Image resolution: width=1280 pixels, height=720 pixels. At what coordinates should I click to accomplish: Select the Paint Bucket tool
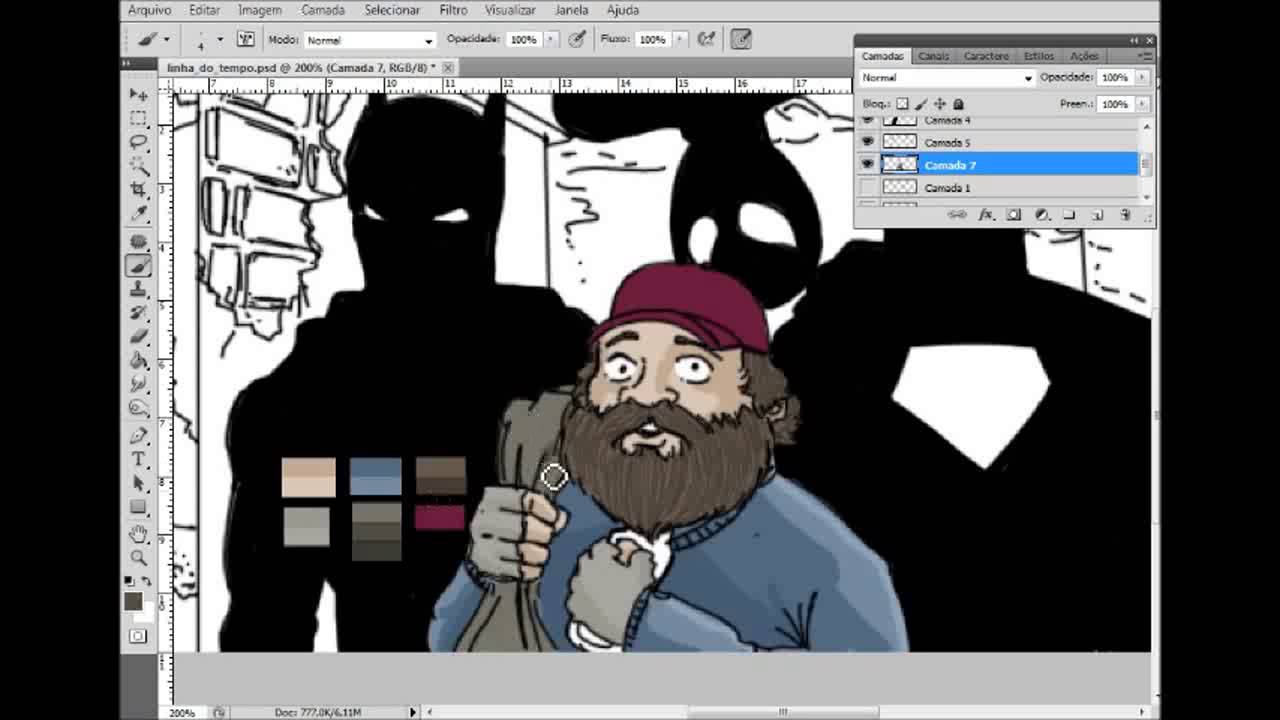pyautogui.click(x=138, y=362)
